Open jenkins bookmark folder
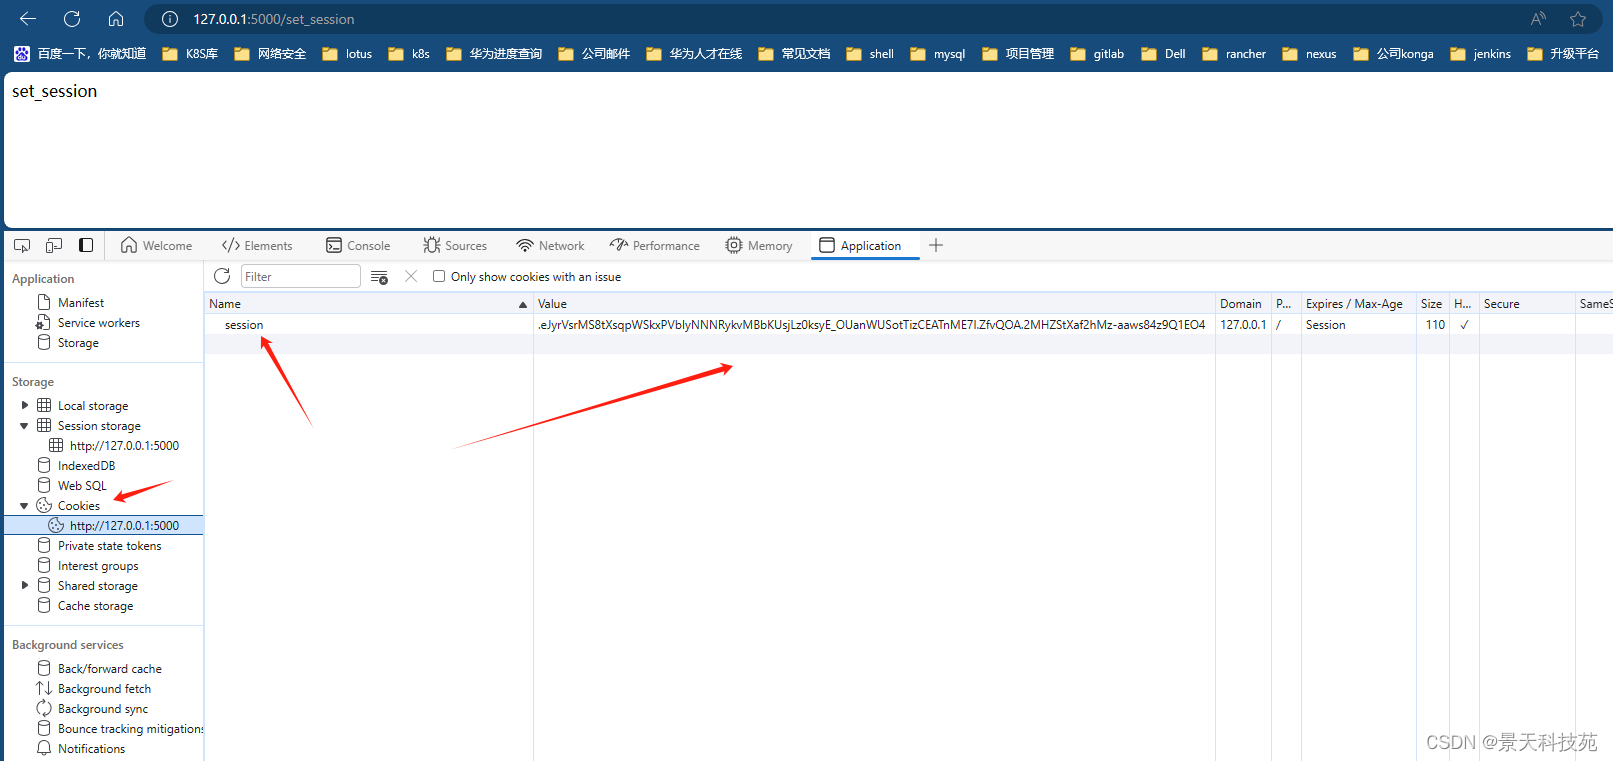1613x761 pixels. pos(1480,53)
